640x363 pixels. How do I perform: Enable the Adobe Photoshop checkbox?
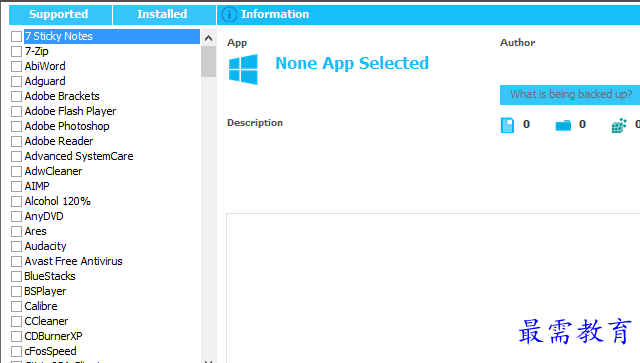click(x=16, y=127)
